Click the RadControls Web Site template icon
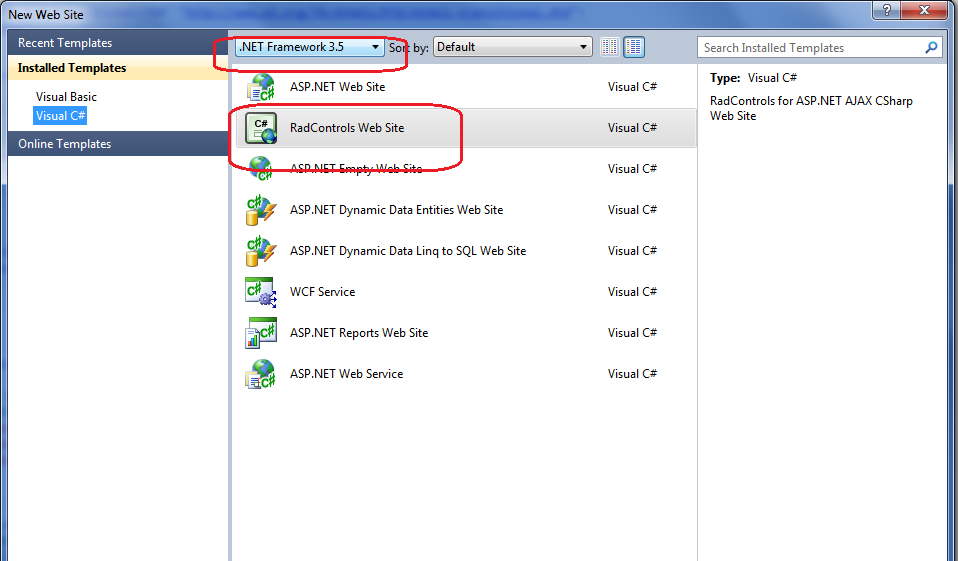Screen dimensions: 958x561 [x=261, y=128]
